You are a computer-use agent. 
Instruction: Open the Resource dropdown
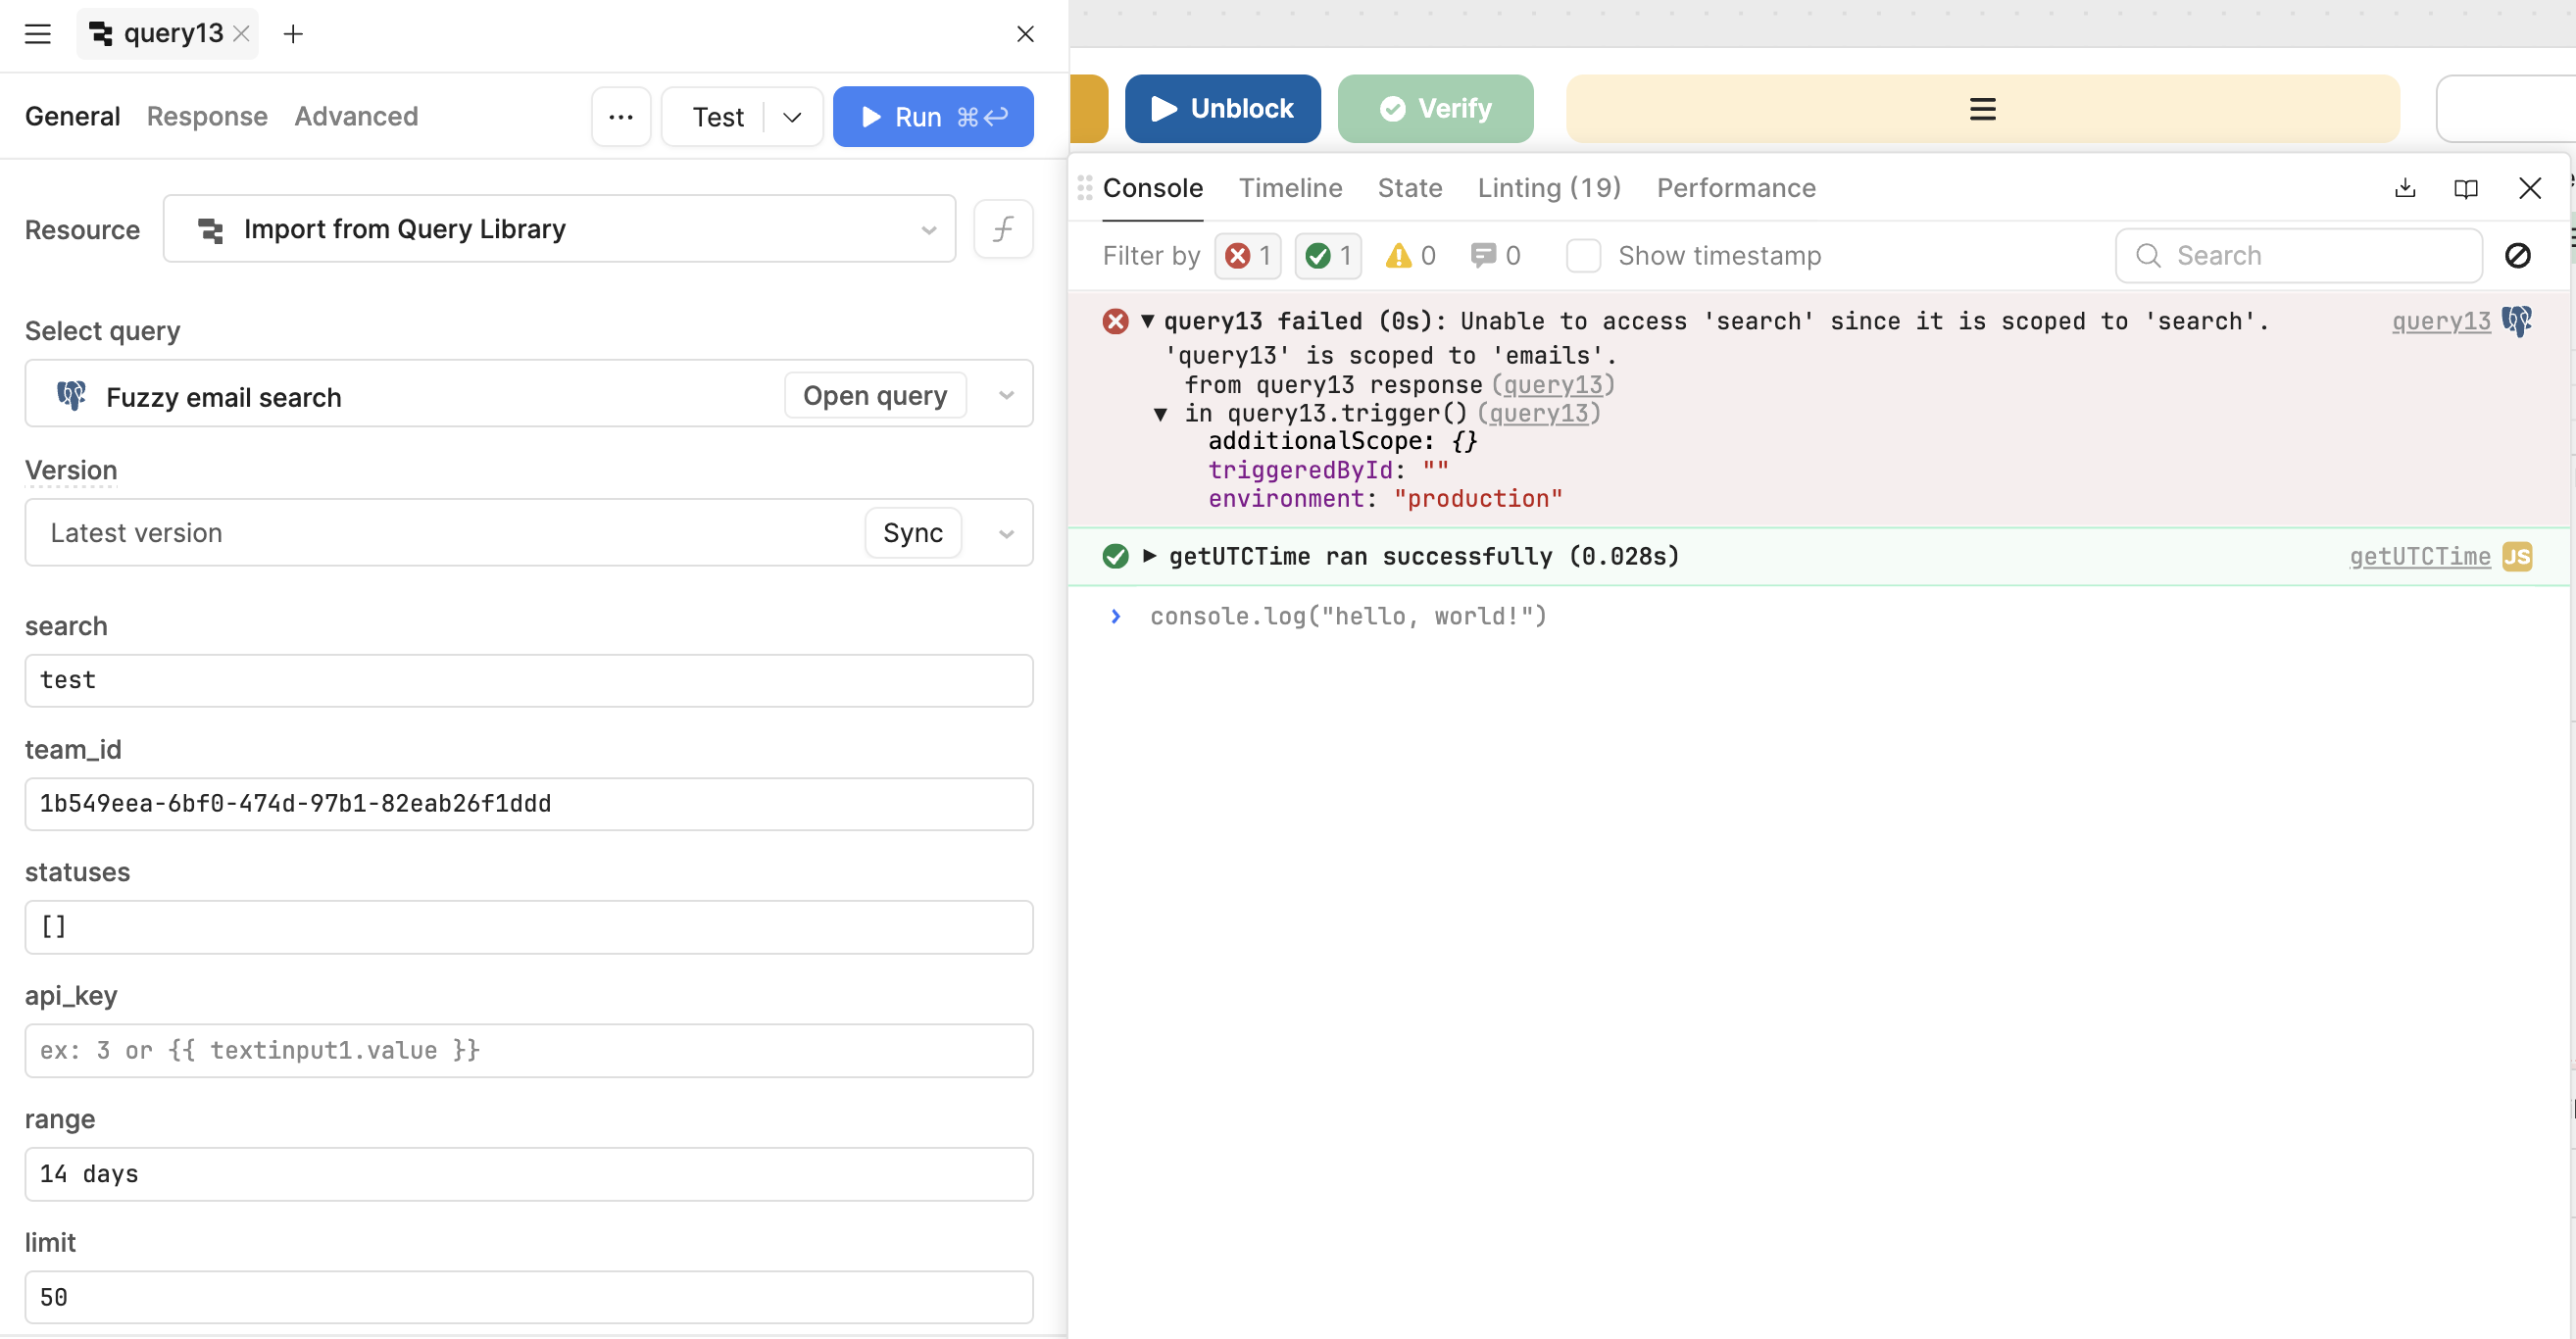[x=559, y=229]
